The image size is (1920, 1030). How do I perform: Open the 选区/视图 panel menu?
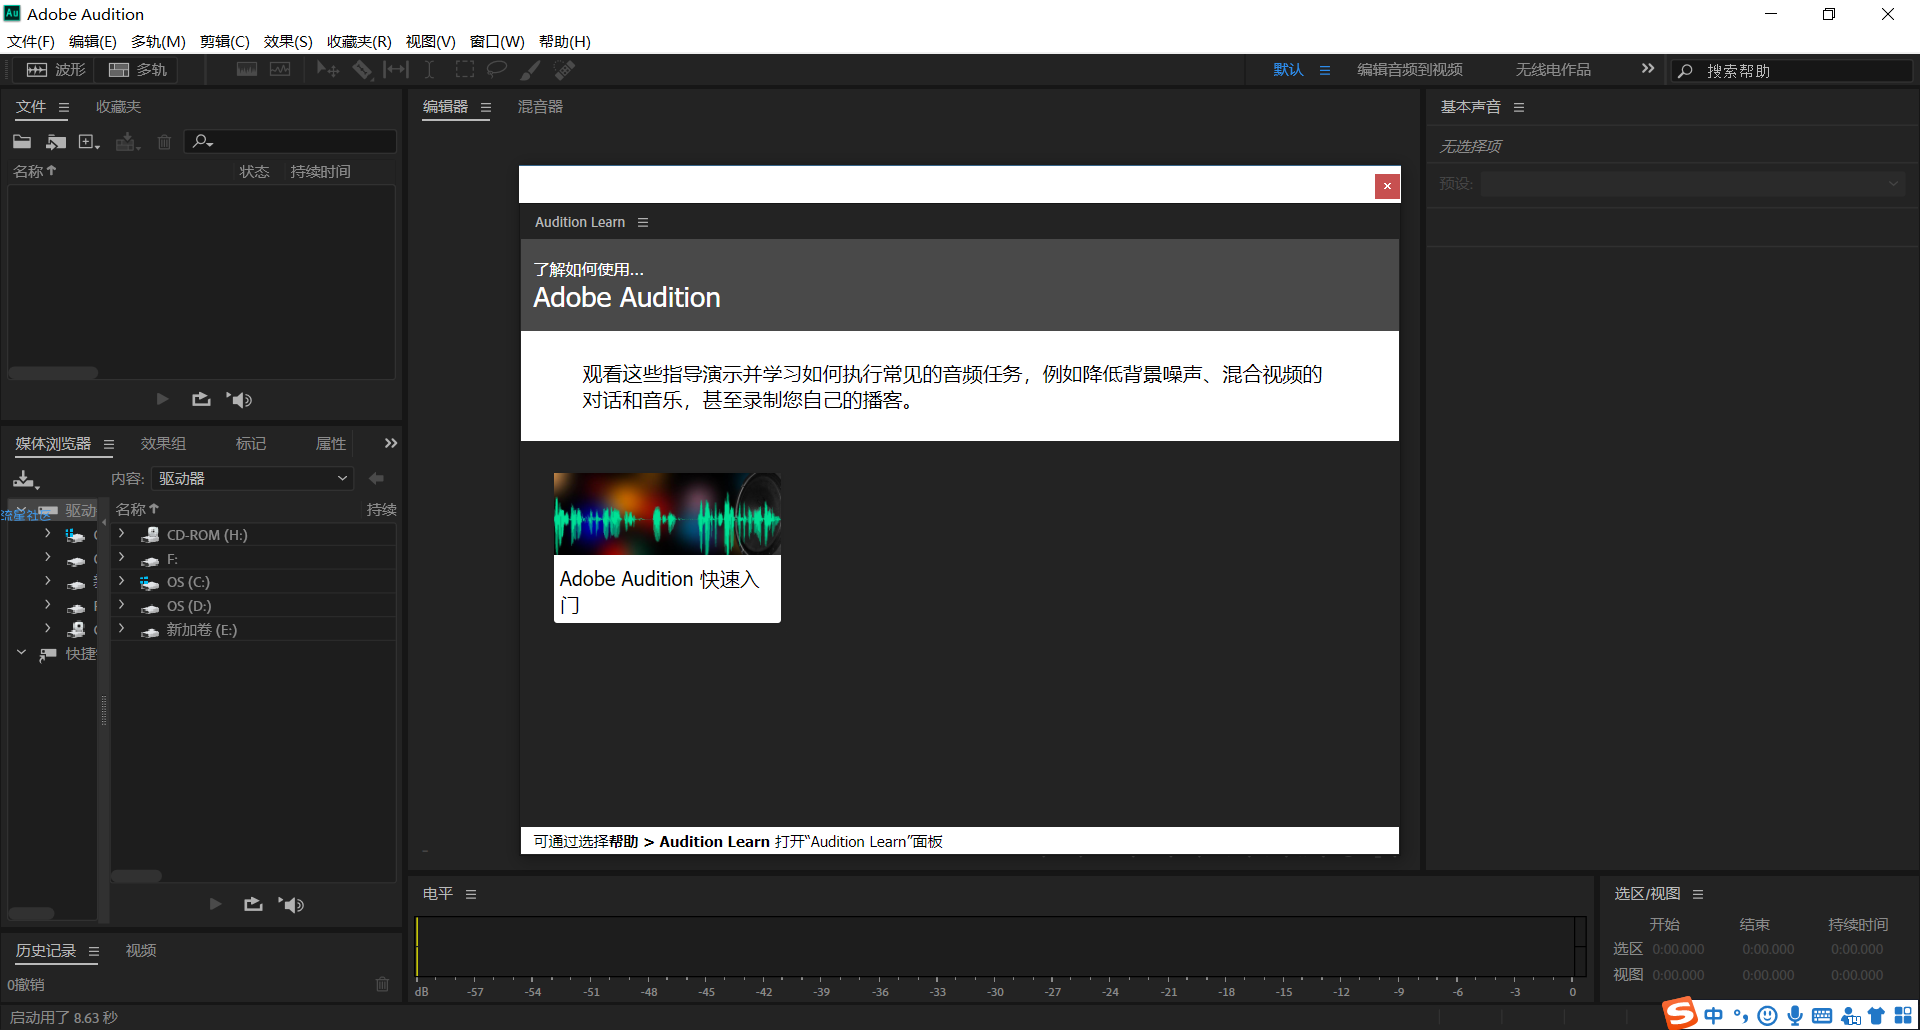click(1698, 894)
